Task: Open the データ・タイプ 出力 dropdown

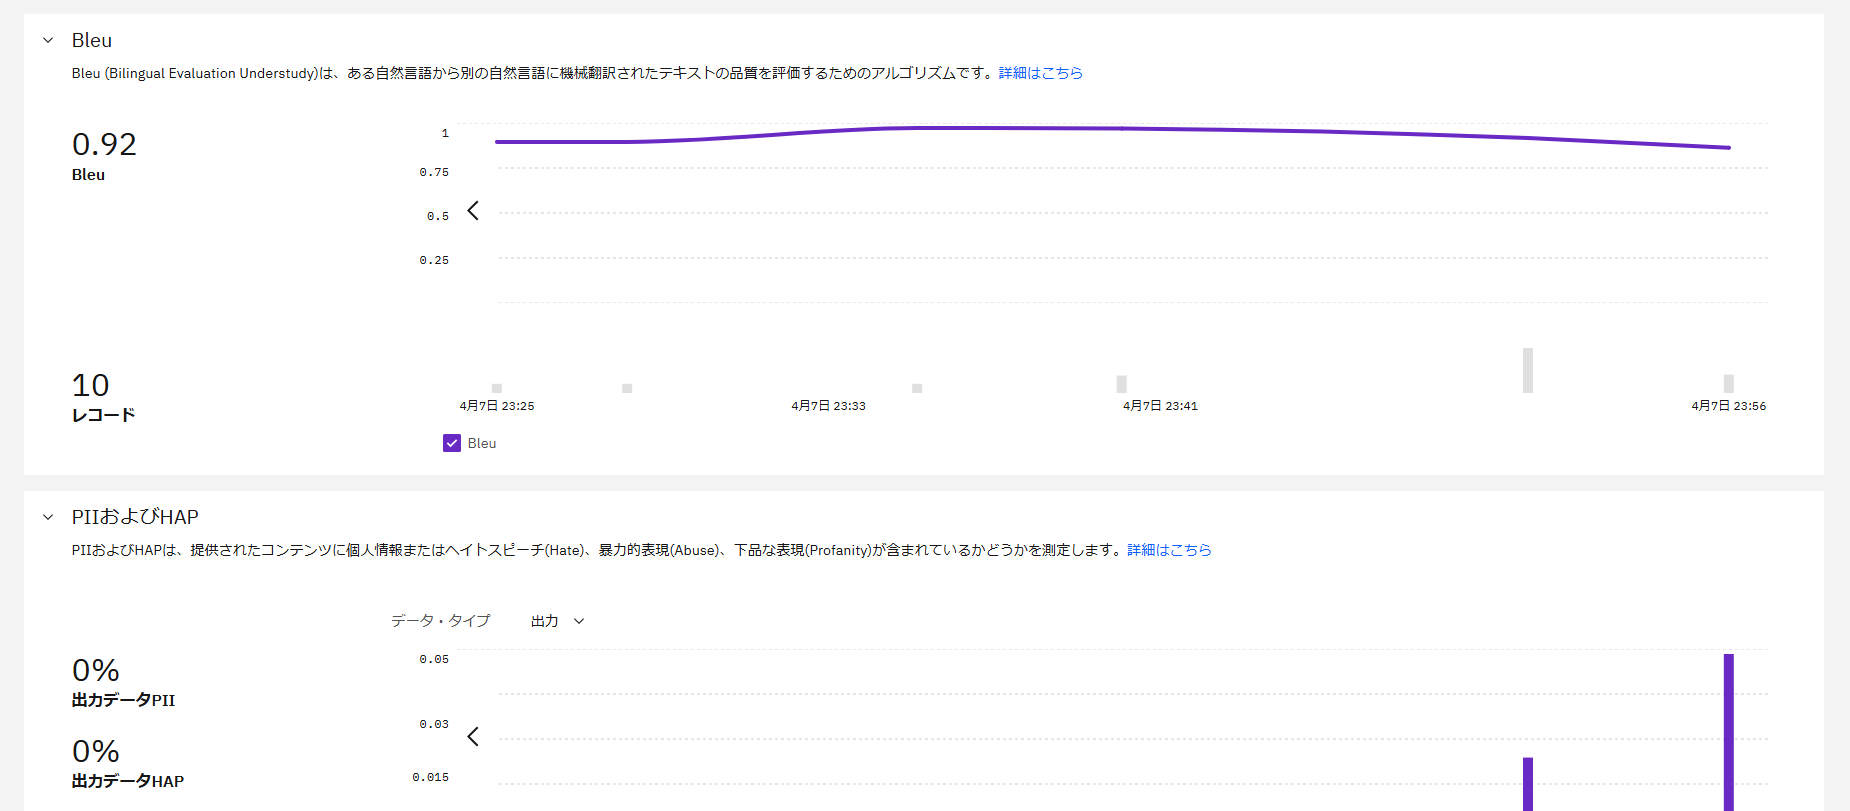Action: click(557, 621)
